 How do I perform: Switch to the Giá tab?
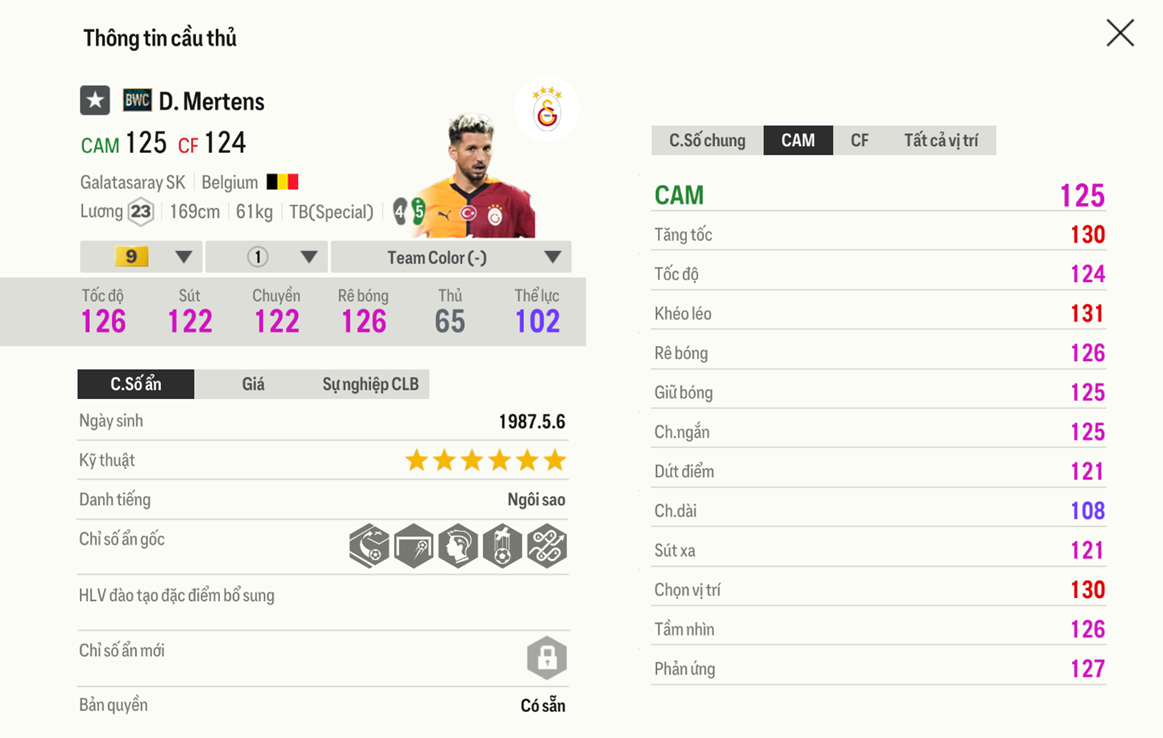(253, 384)
